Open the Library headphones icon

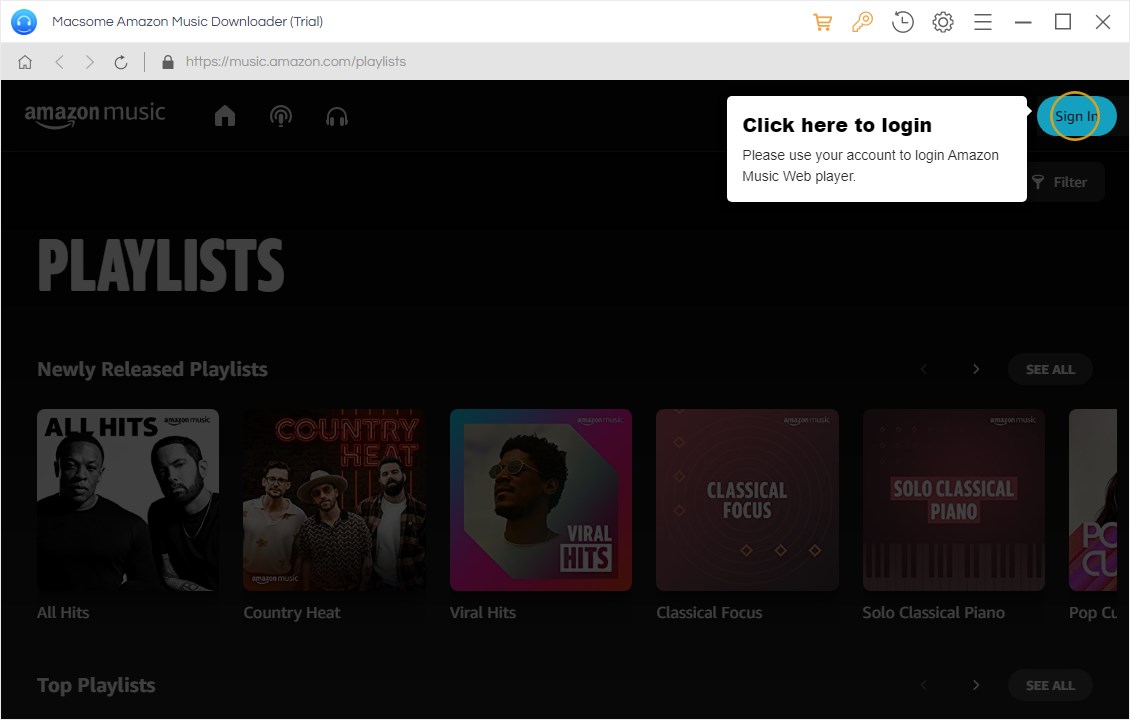(x=337, y=116)
